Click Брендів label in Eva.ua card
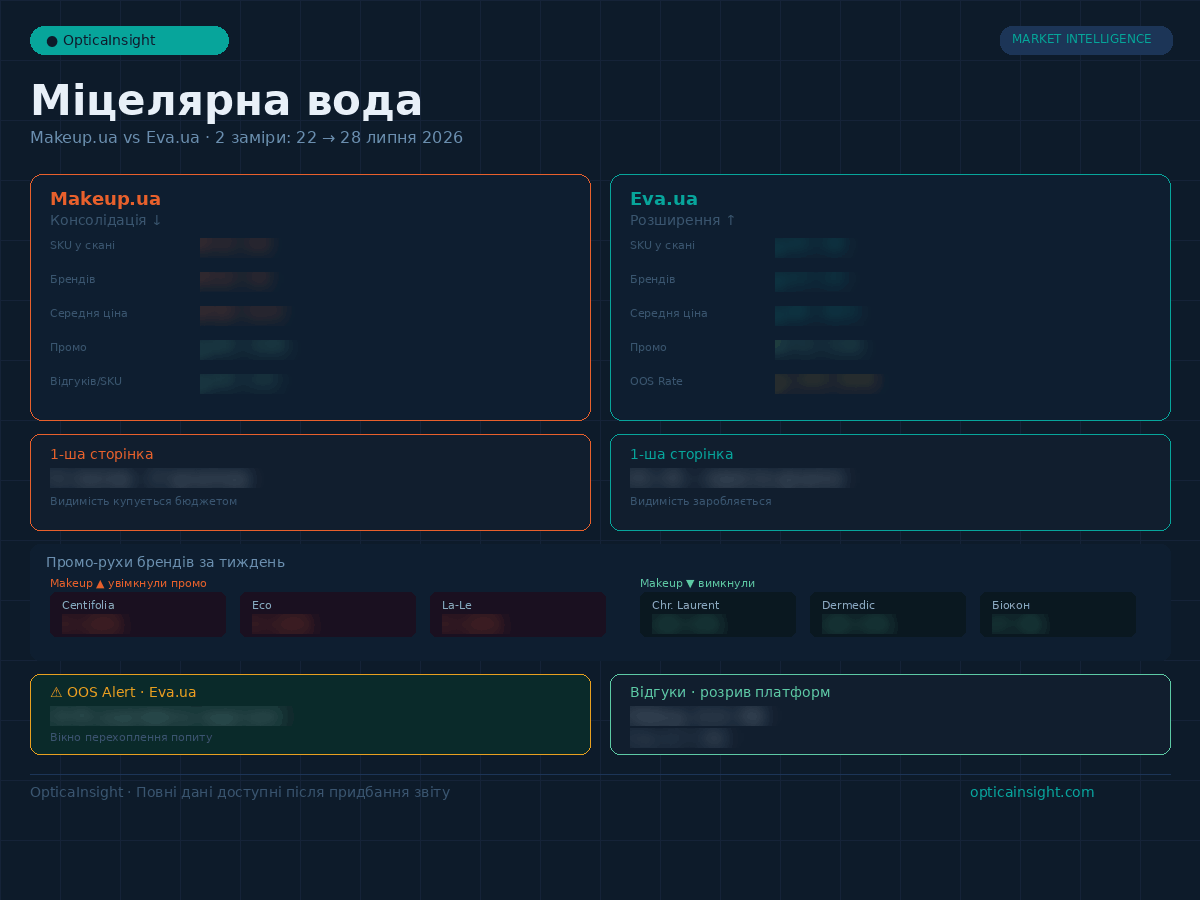 [x=653, y=279]
